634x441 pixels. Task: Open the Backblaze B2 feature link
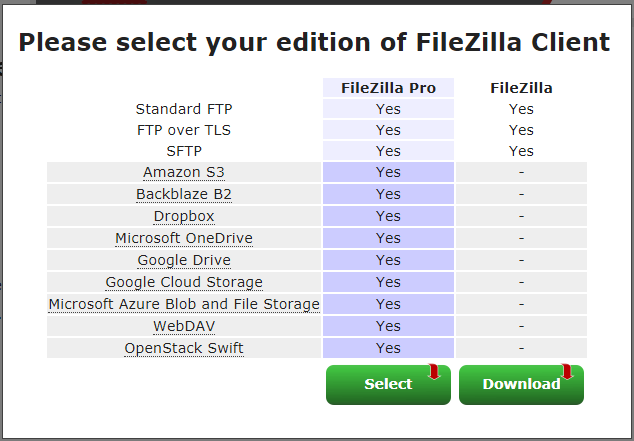(184, 194)
